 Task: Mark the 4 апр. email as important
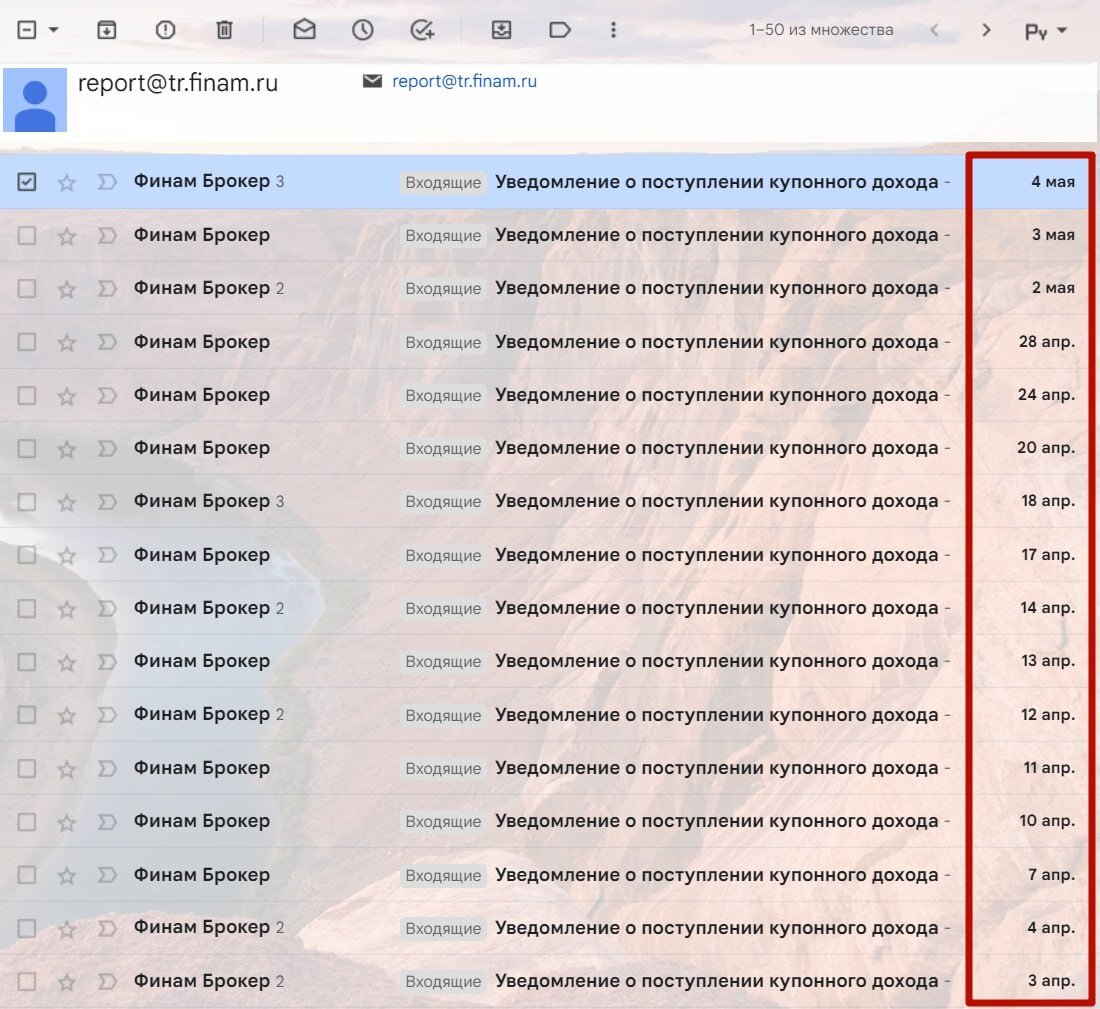[x=107, y=929]
